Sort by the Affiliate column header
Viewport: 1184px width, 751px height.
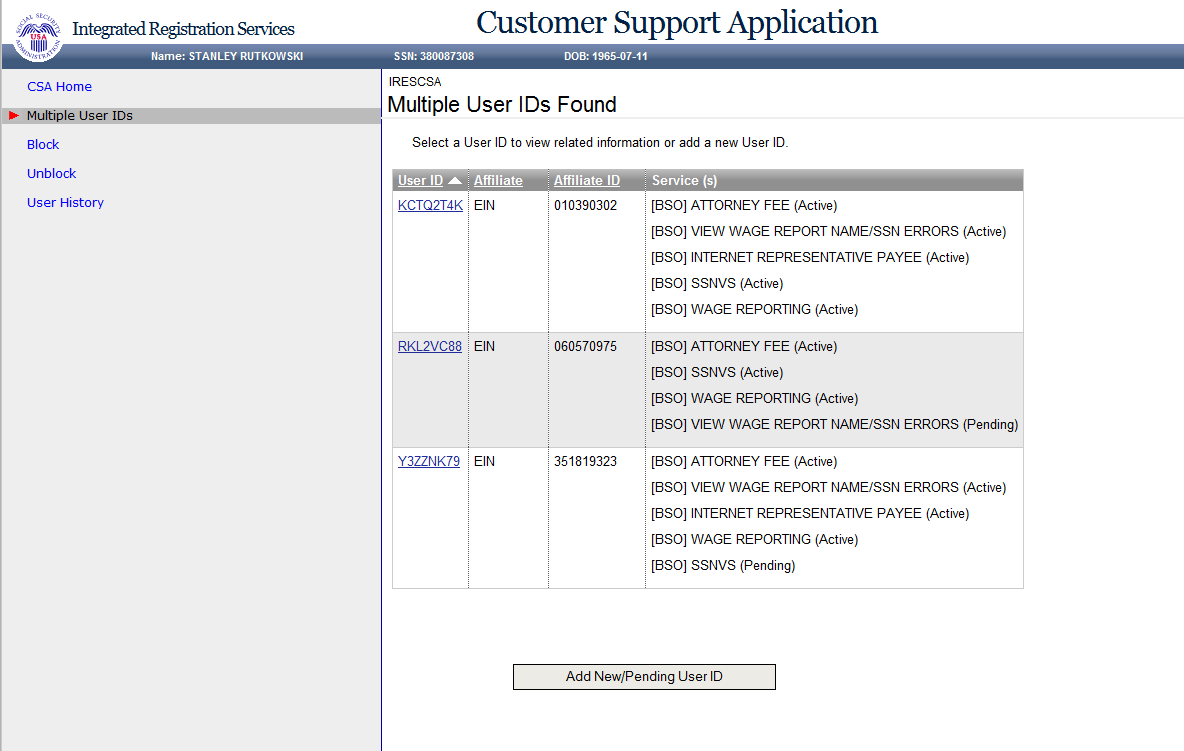[x=498, y=181]
